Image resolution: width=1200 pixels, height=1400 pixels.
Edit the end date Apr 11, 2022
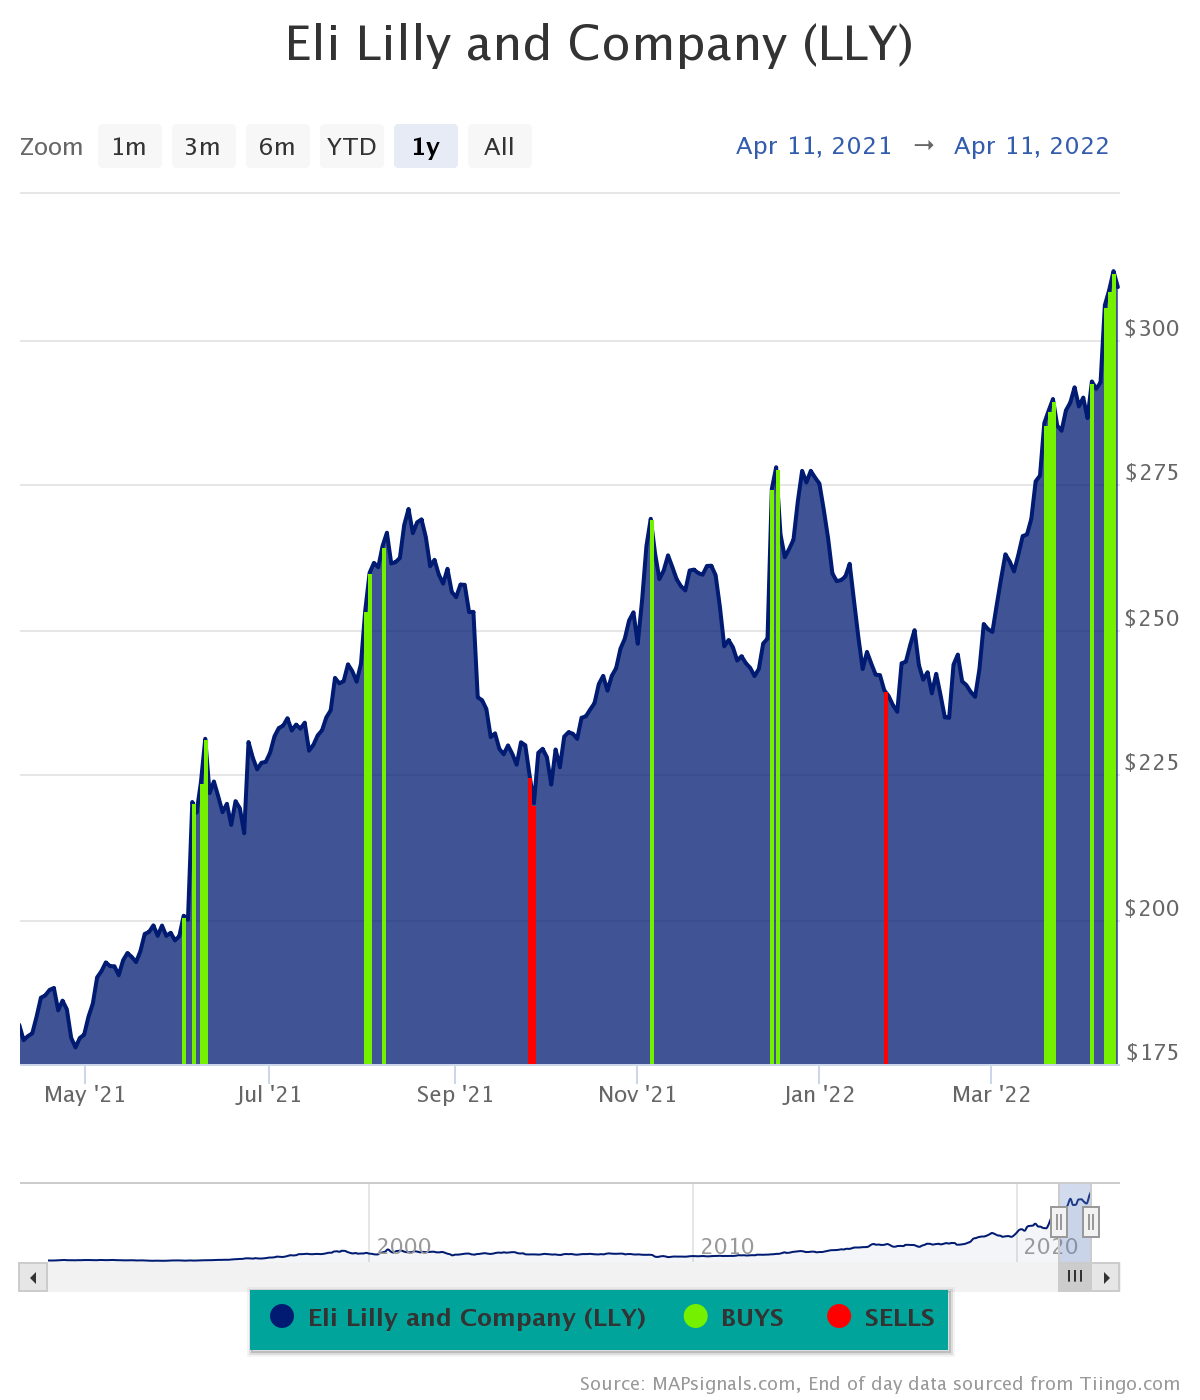tap(1032, 146)
